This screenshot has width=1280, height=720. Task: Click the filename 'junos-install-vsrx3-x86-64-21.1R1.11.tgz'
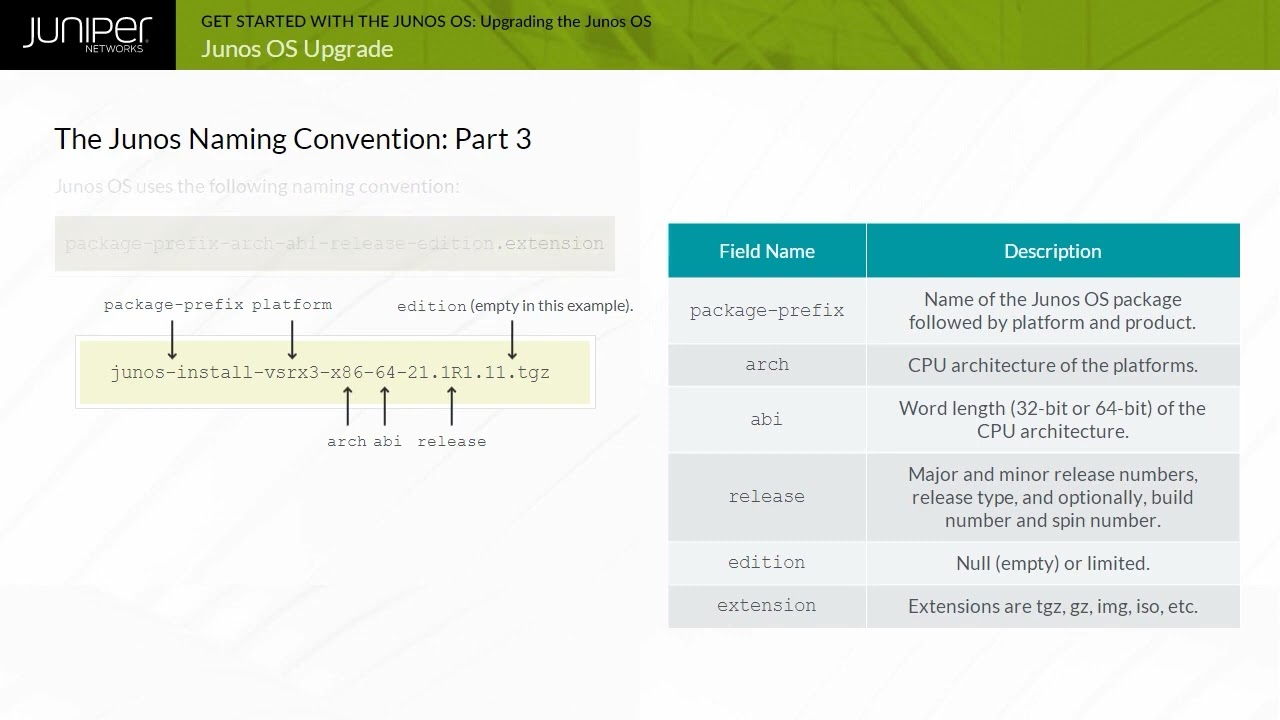330,372
